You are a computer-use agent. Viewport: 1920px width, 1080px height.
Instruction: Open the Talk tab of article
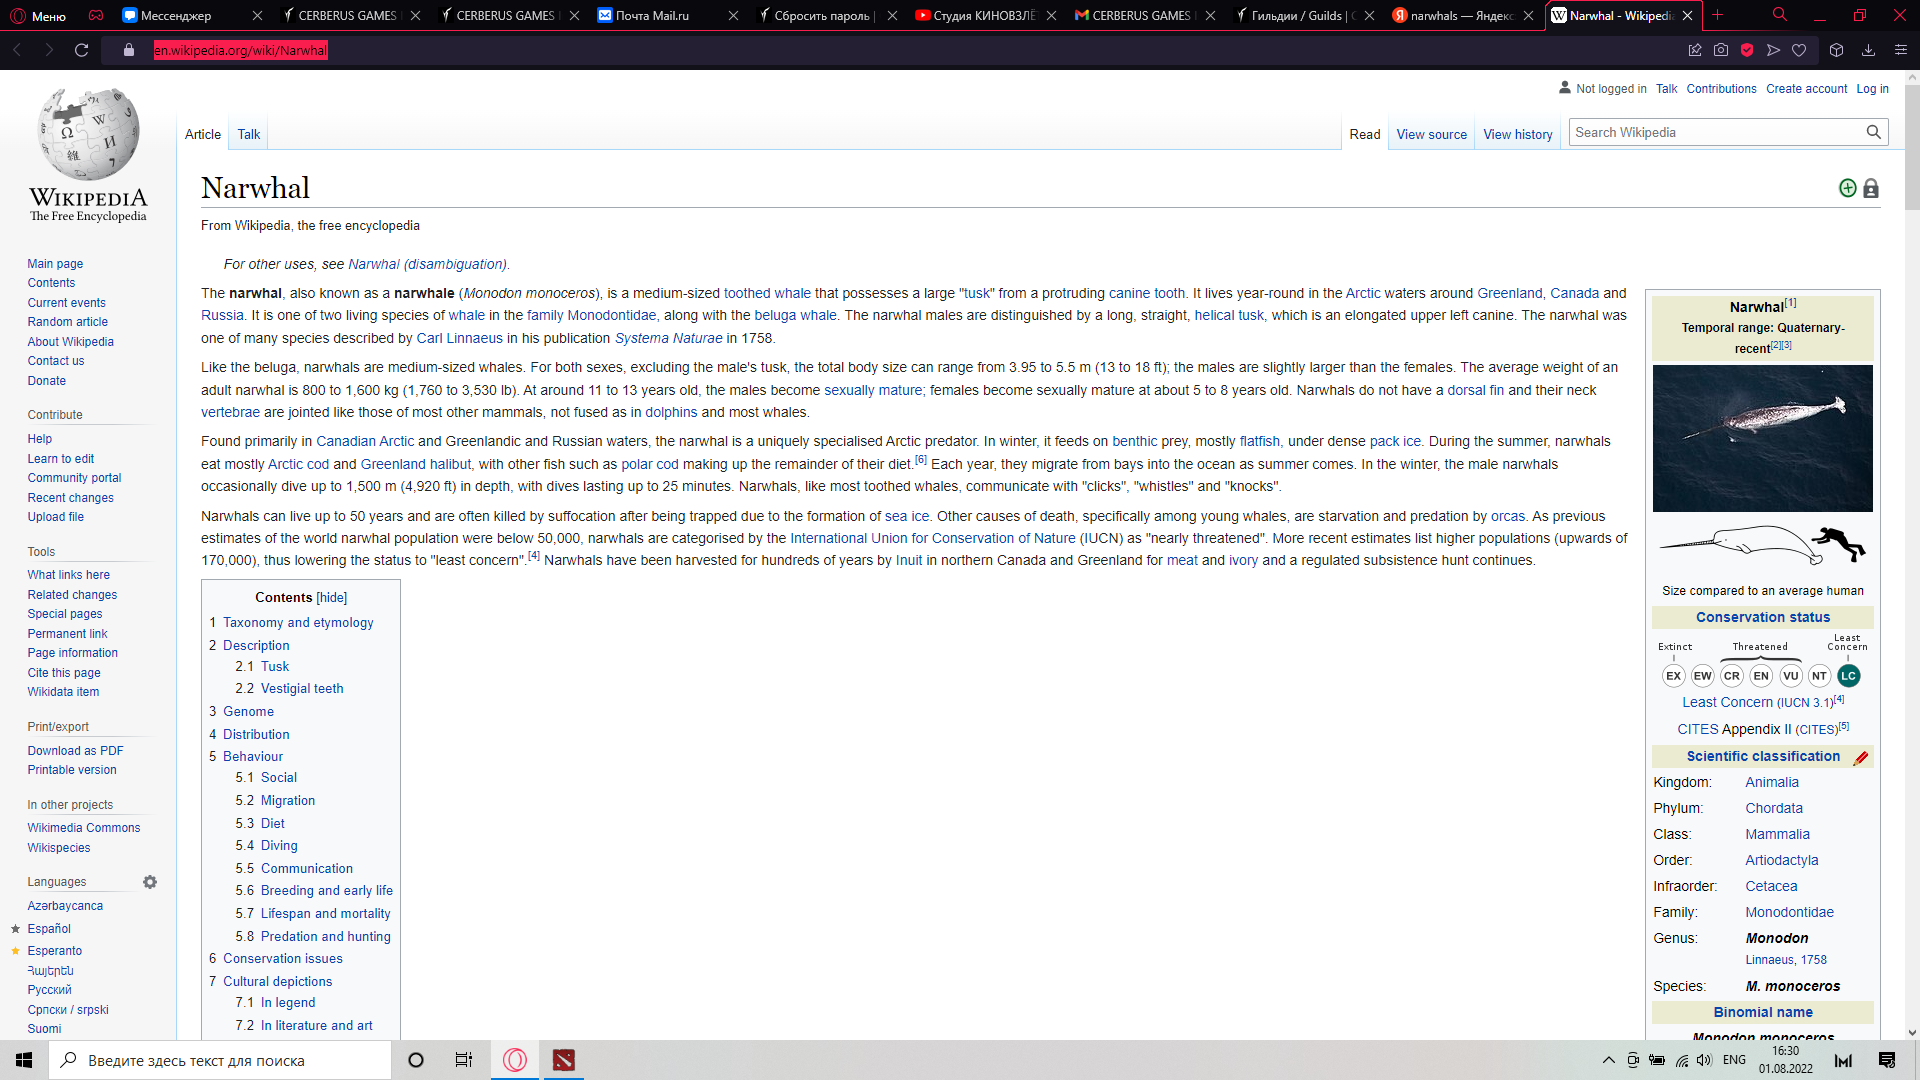coord(249,134)
